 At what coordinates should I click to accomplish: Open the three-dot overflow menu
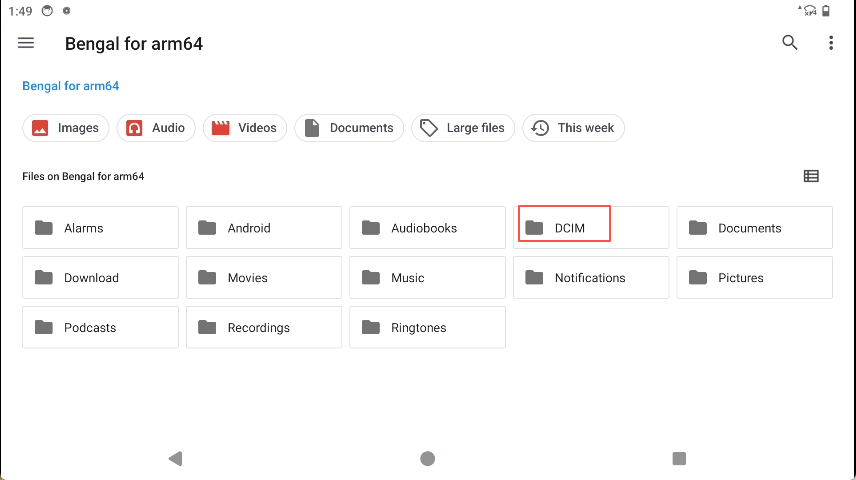click(831, 43)
